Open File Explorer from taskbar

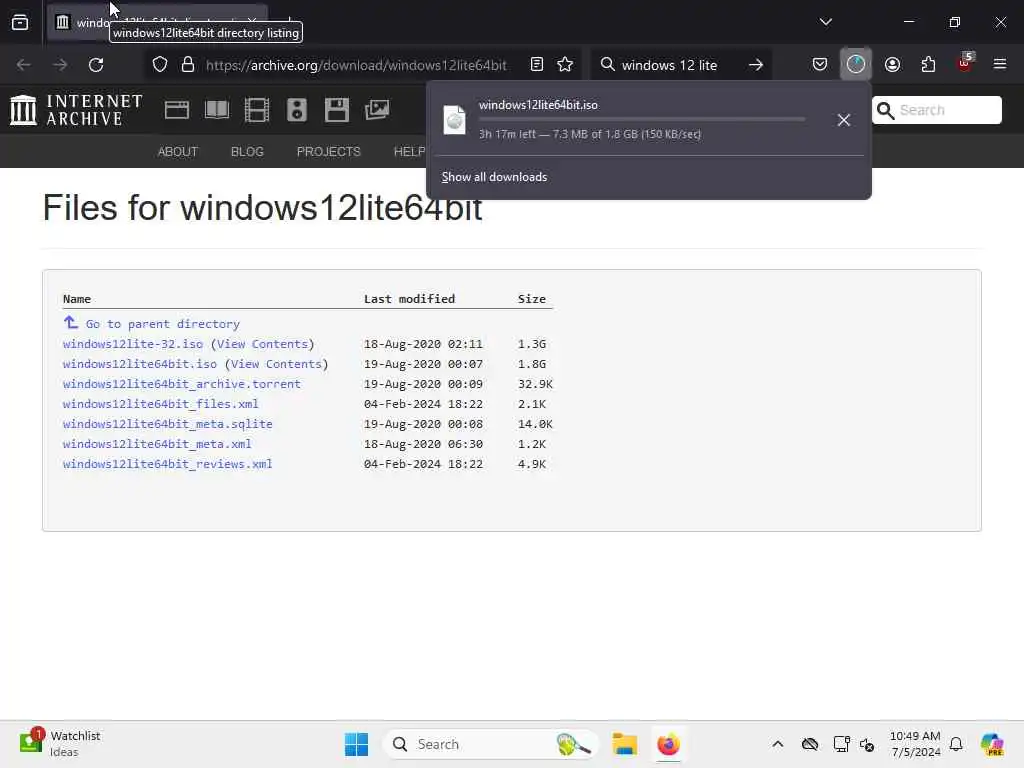624,744
